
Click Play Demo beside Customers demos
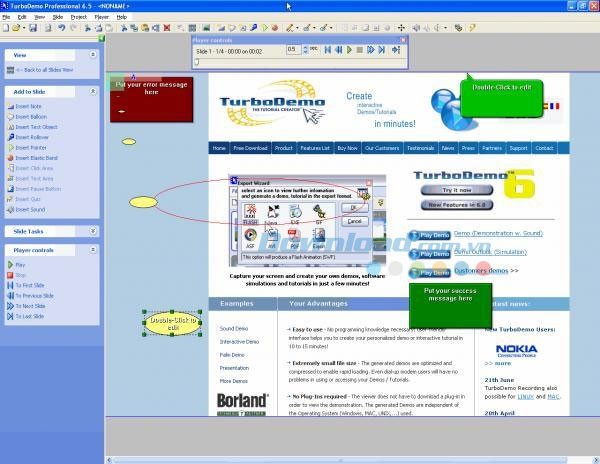430,273
